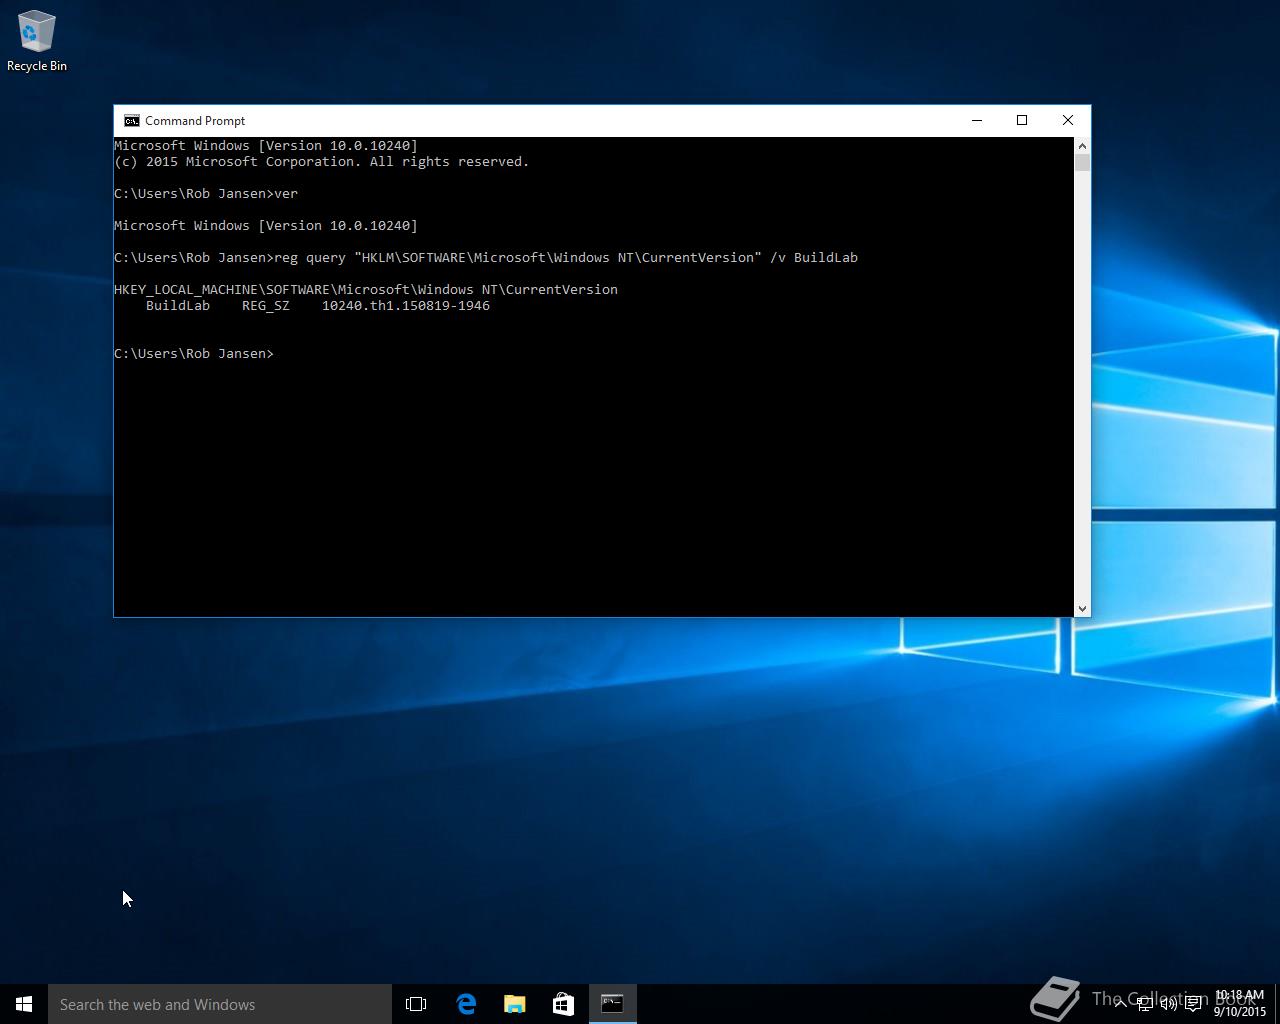Image resolution: width=1280 pixels, height=1024 pixels.
Task: Open the network status tray icon
Action: 1145,1004
